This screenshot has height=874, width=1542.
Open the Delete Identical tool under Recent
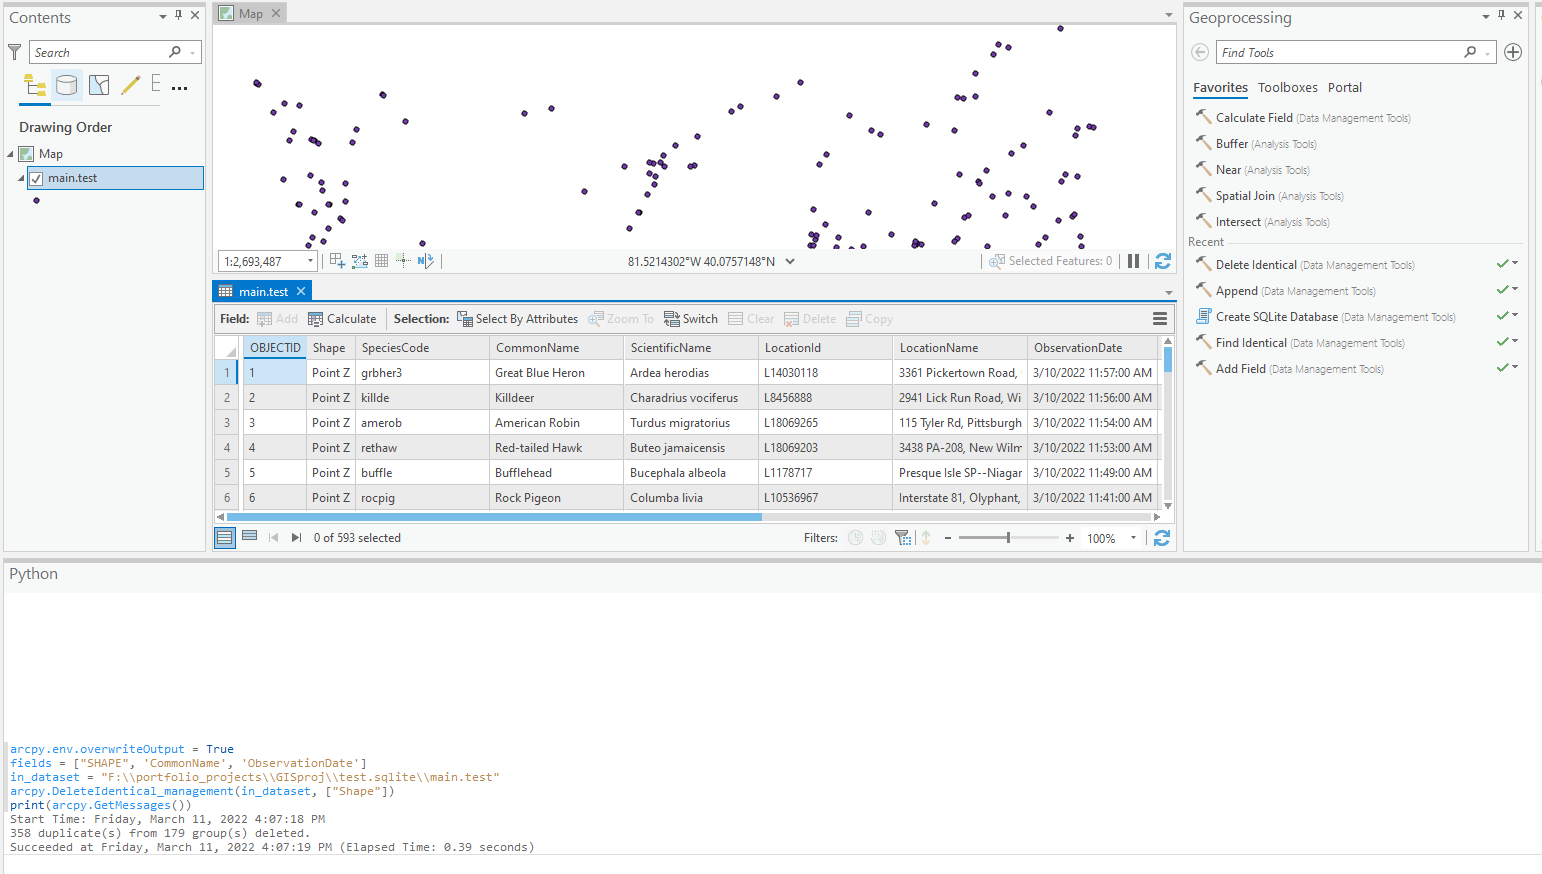tap(1257, 264)
